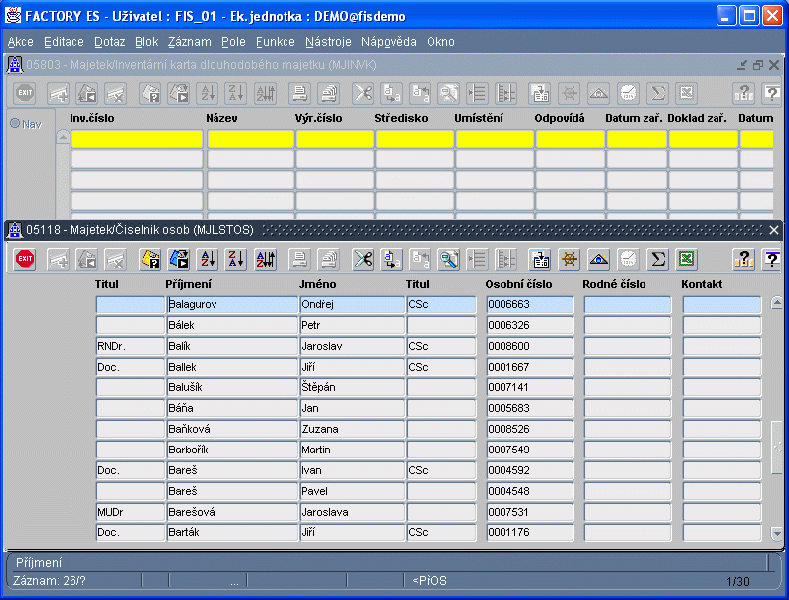Sort ascending A-Z in Číselník osob toolbar
This screenshot has height=600, width=789.
click(208, 259)
